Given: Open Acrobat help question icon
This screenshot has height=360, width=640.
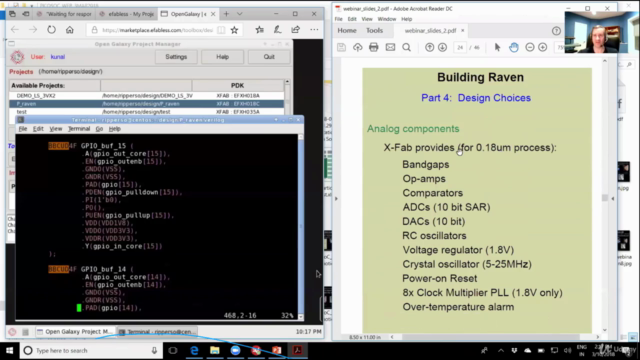Looking at the screenshot, I should coord(556,31).
